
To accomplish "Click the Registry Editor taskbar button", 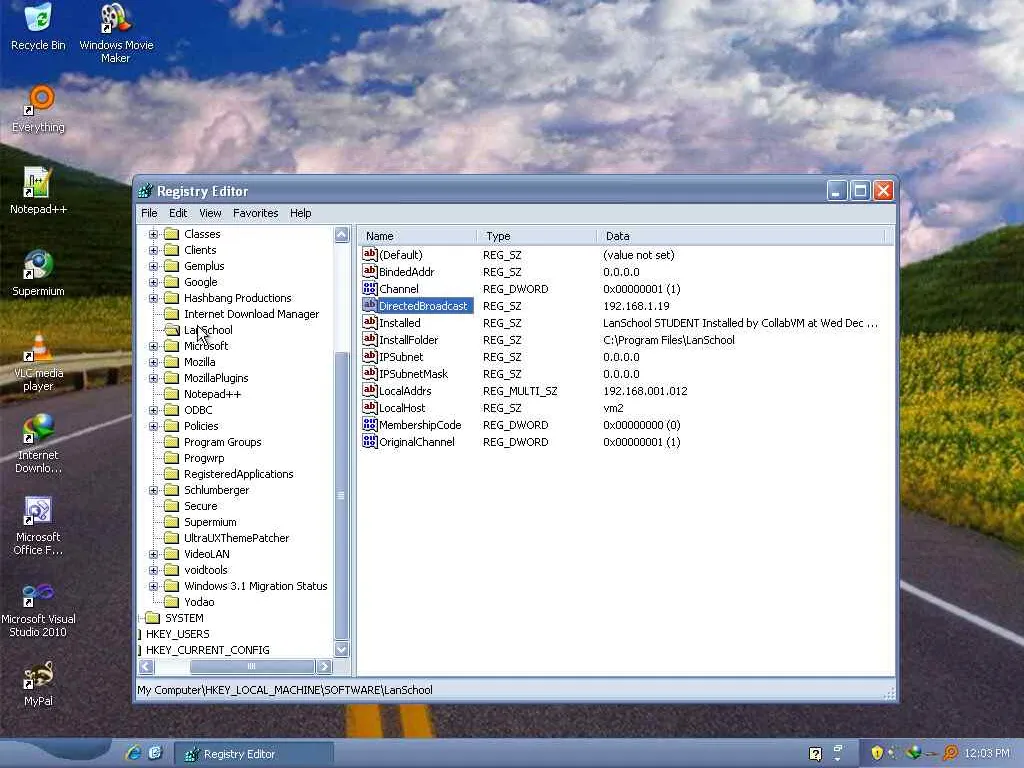I will [x=254, y=754].
